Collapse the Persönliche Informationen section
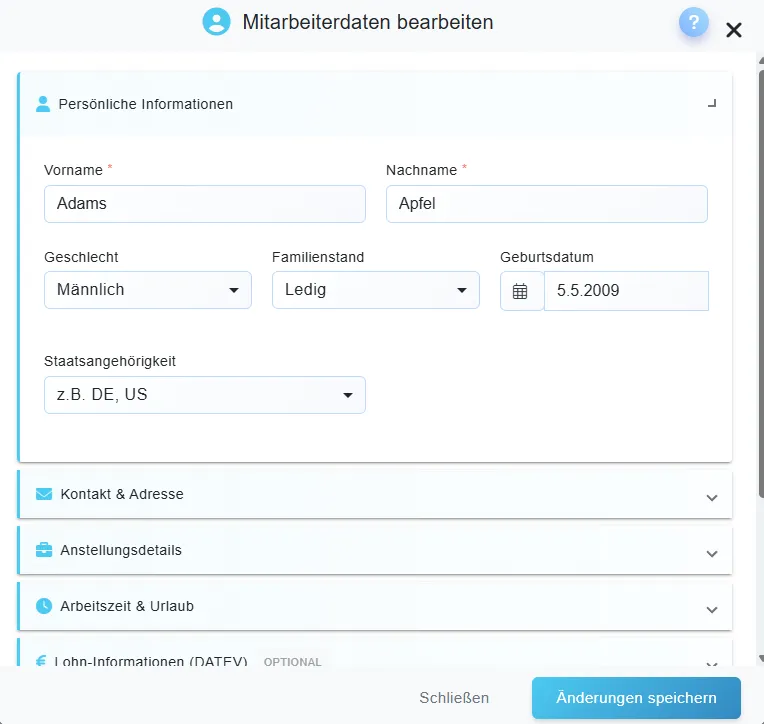The width and height of the screenshot is (764, 724). 712,103
